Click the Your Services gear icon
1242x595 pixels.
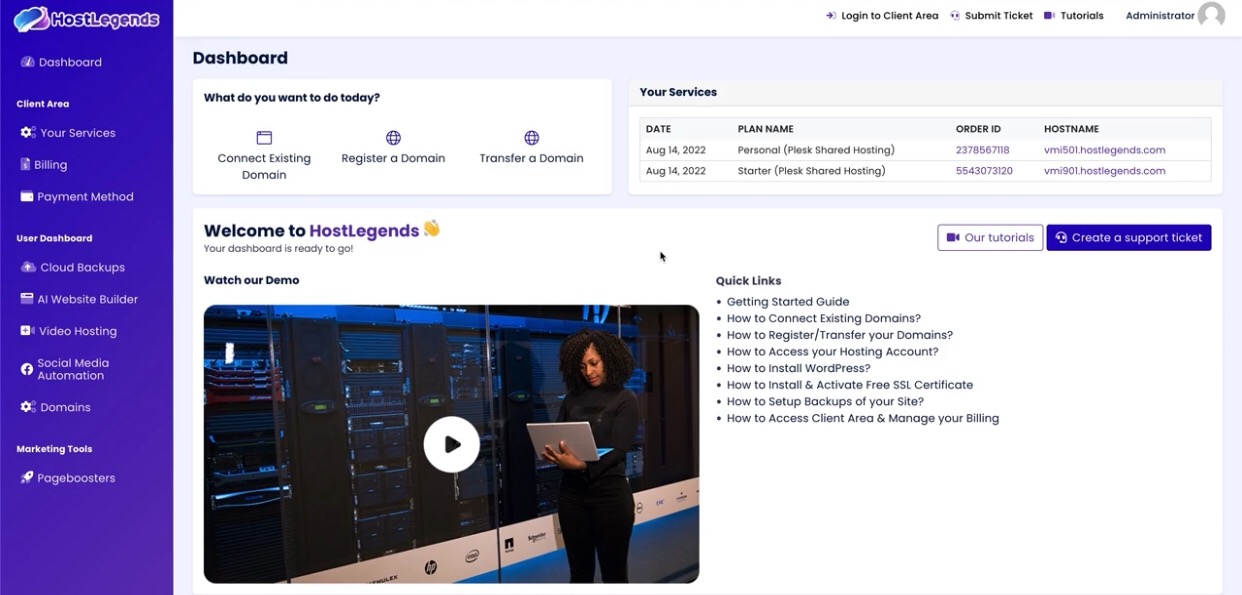[28, 132]
